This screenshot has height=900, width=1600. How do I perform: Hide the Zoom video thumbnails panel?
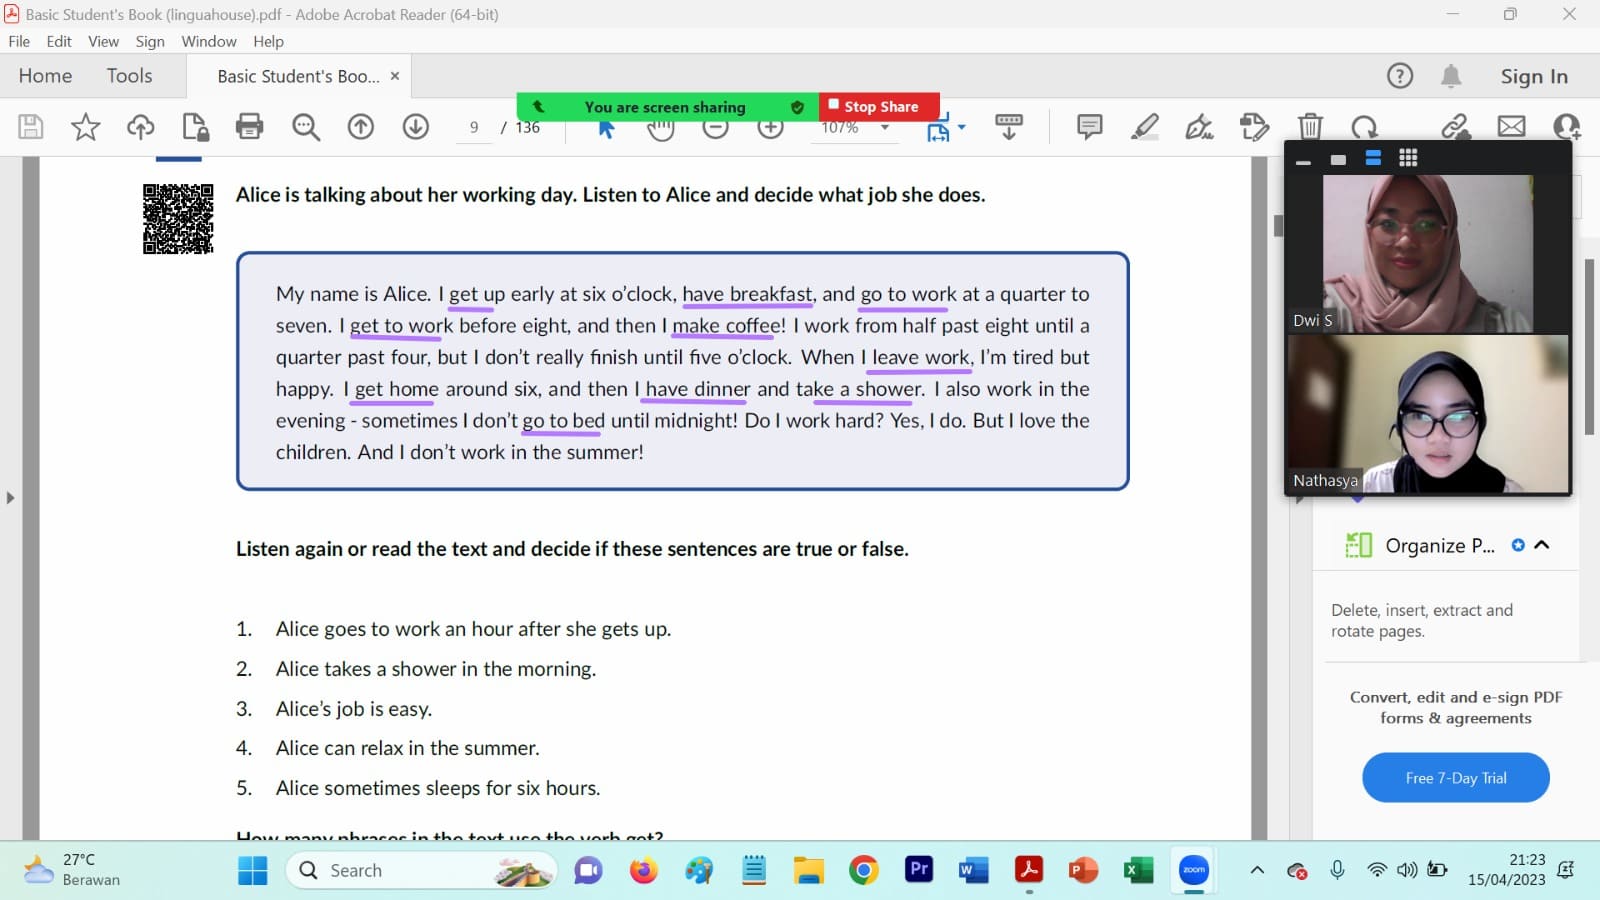click(x=1303, y=160)
